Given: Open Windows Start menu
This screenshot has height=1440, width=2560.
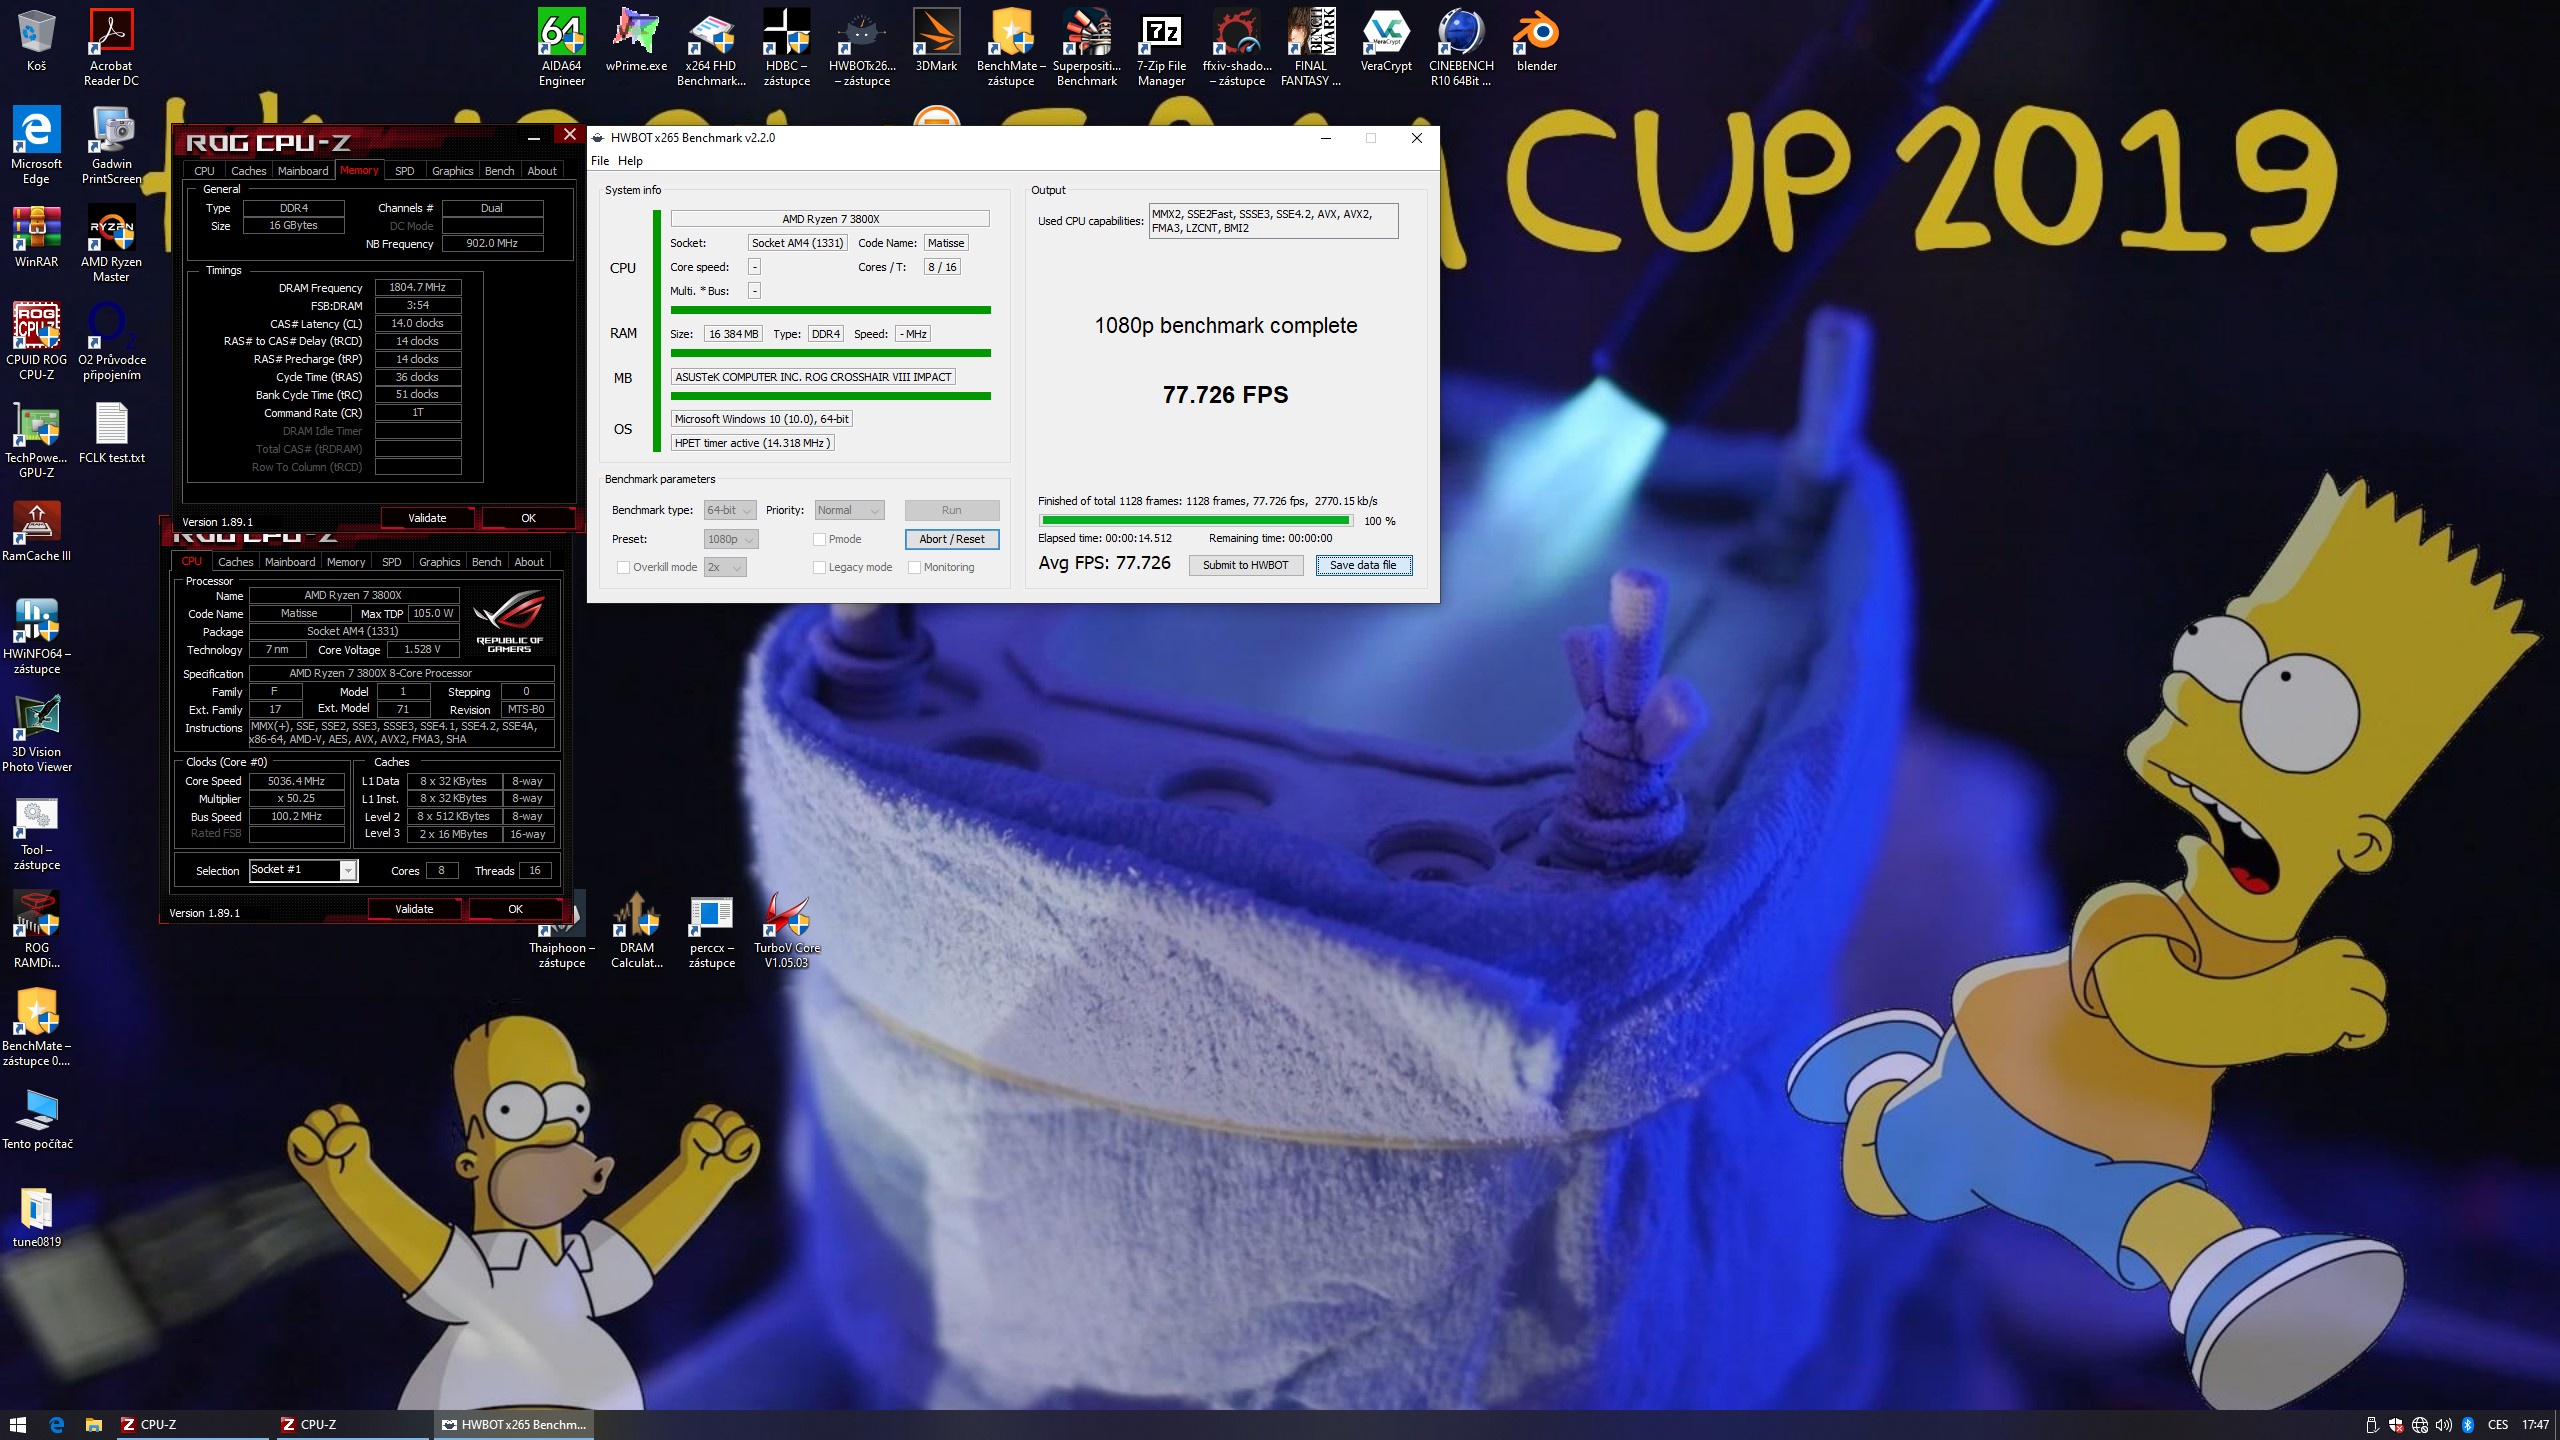Looking at the screenshot, I should point(17,1424).
